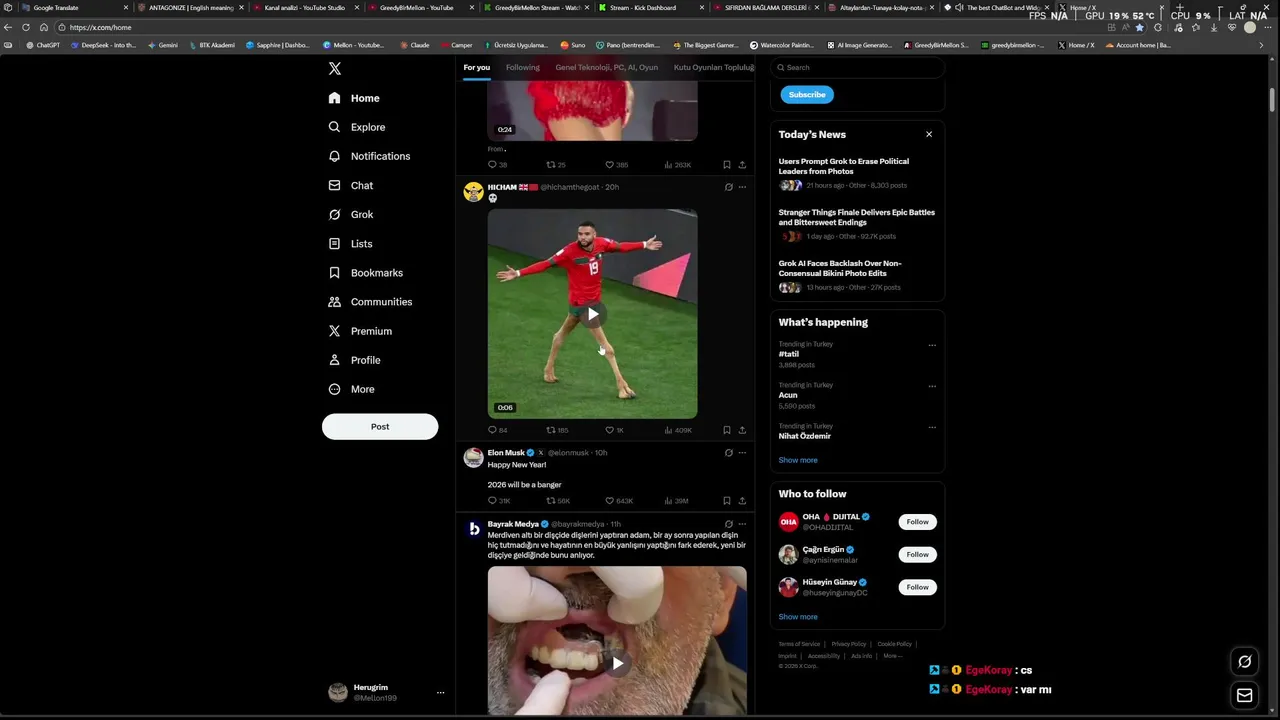The image size is (1280, 720).
Task: Open more options for Nihat Özdemir trend
Action: click(x=932, y=427)
